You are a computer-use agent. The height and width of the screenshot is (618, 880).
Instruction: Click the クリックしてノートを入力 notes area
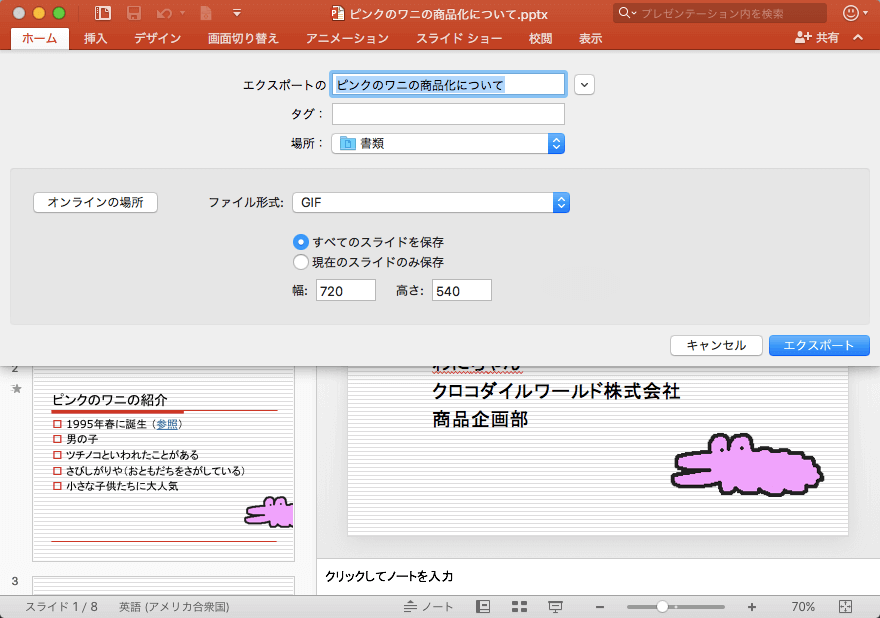(598, 576)
